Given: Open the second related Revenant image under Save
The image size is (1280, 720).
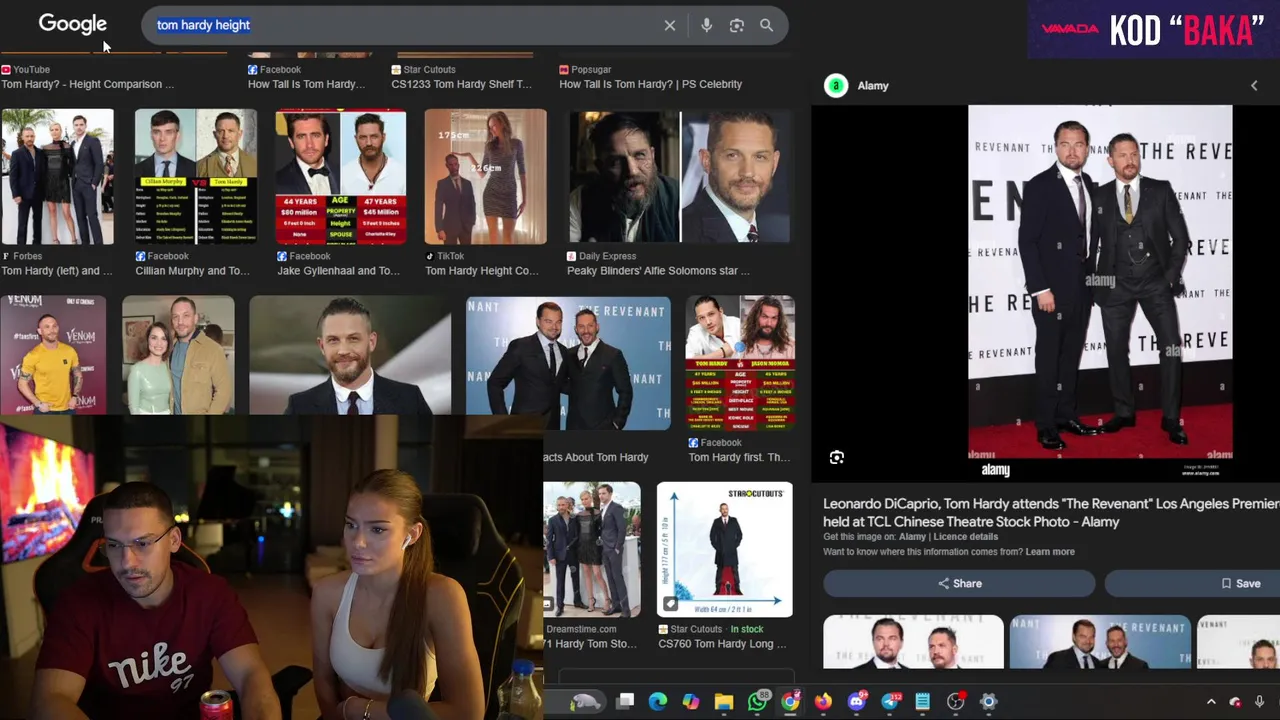Looking at the screenshot, I should tap(1100, 642).
